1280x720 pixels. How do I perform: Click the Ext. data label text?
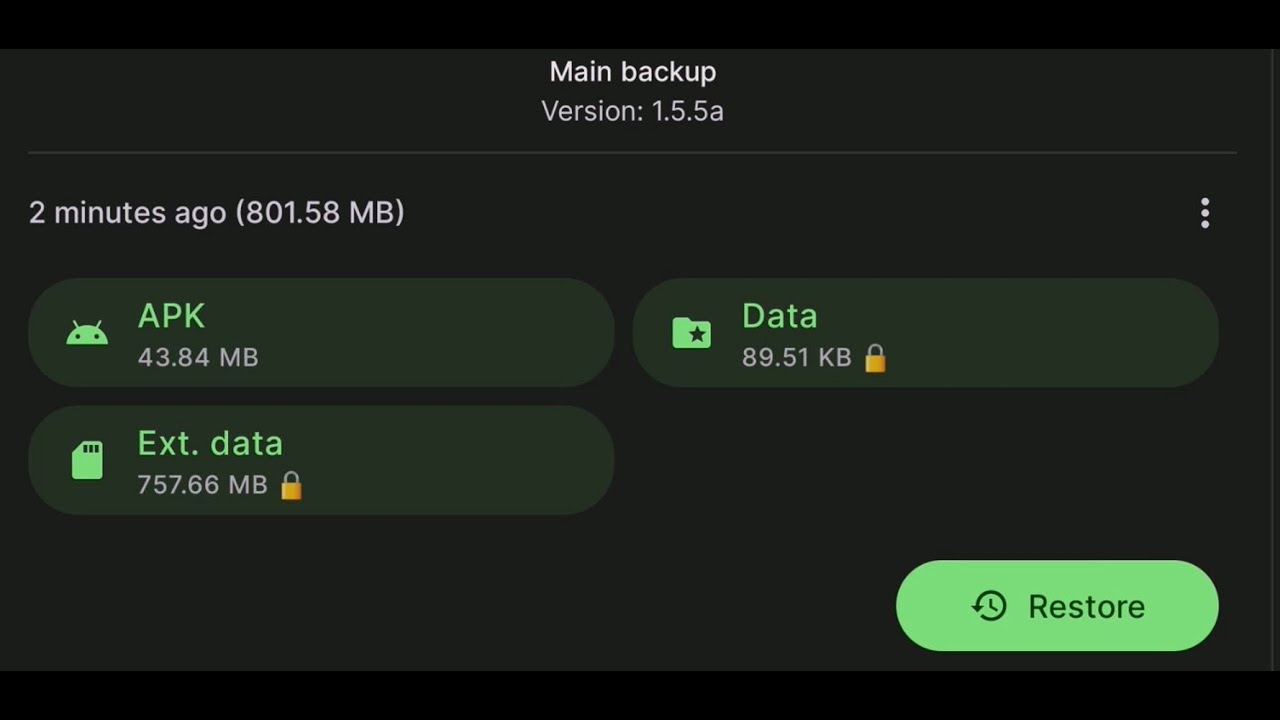coord(210,443)
